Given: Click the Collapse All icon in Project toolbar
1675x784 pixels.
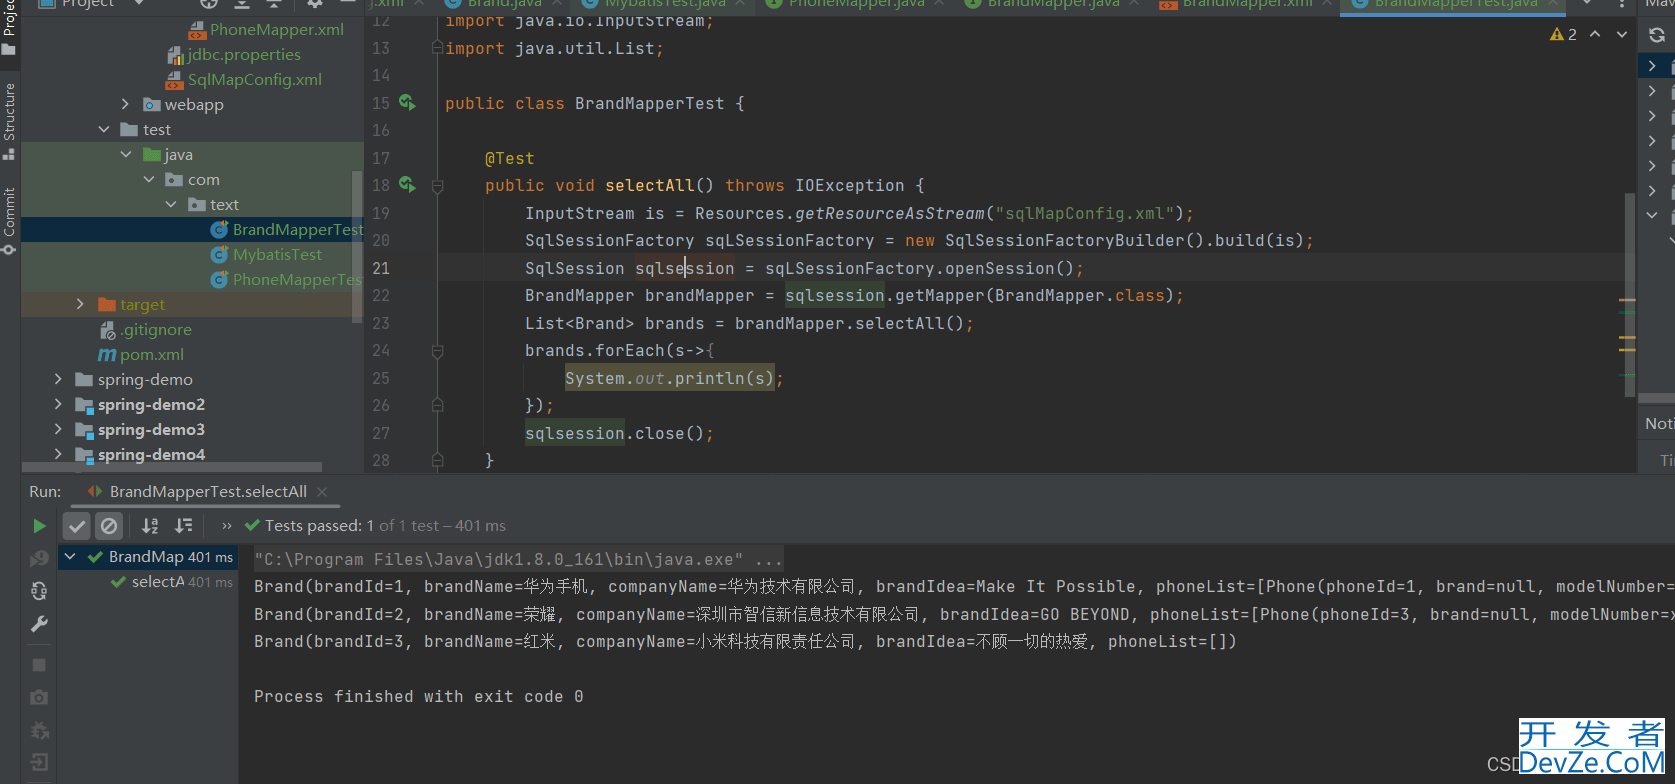Looking at the screenshot, I should coord(273,4).
